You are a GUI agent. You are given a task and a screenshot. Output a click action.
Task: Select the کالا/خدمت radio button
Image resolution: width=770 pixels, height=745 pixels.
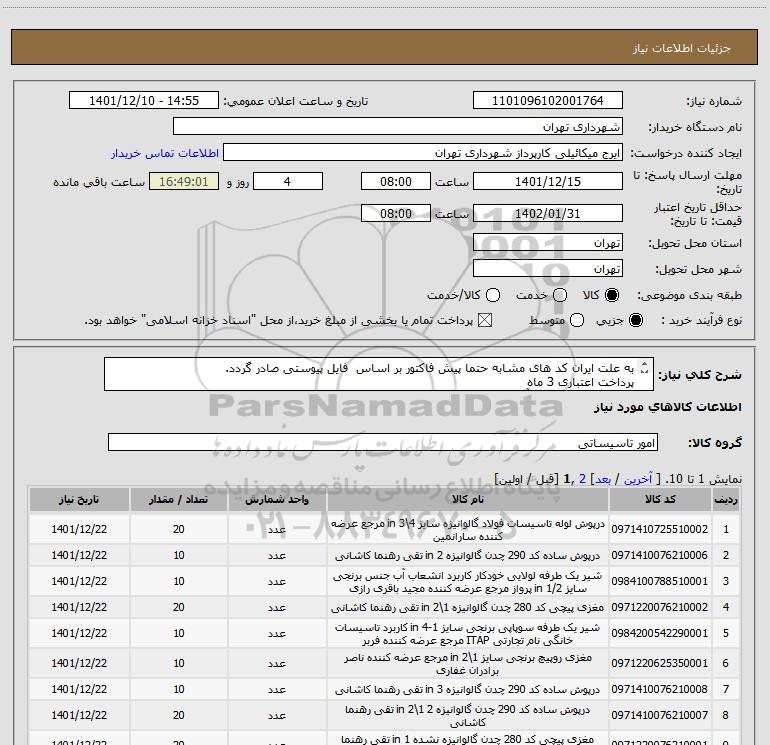tap(493, 295)
